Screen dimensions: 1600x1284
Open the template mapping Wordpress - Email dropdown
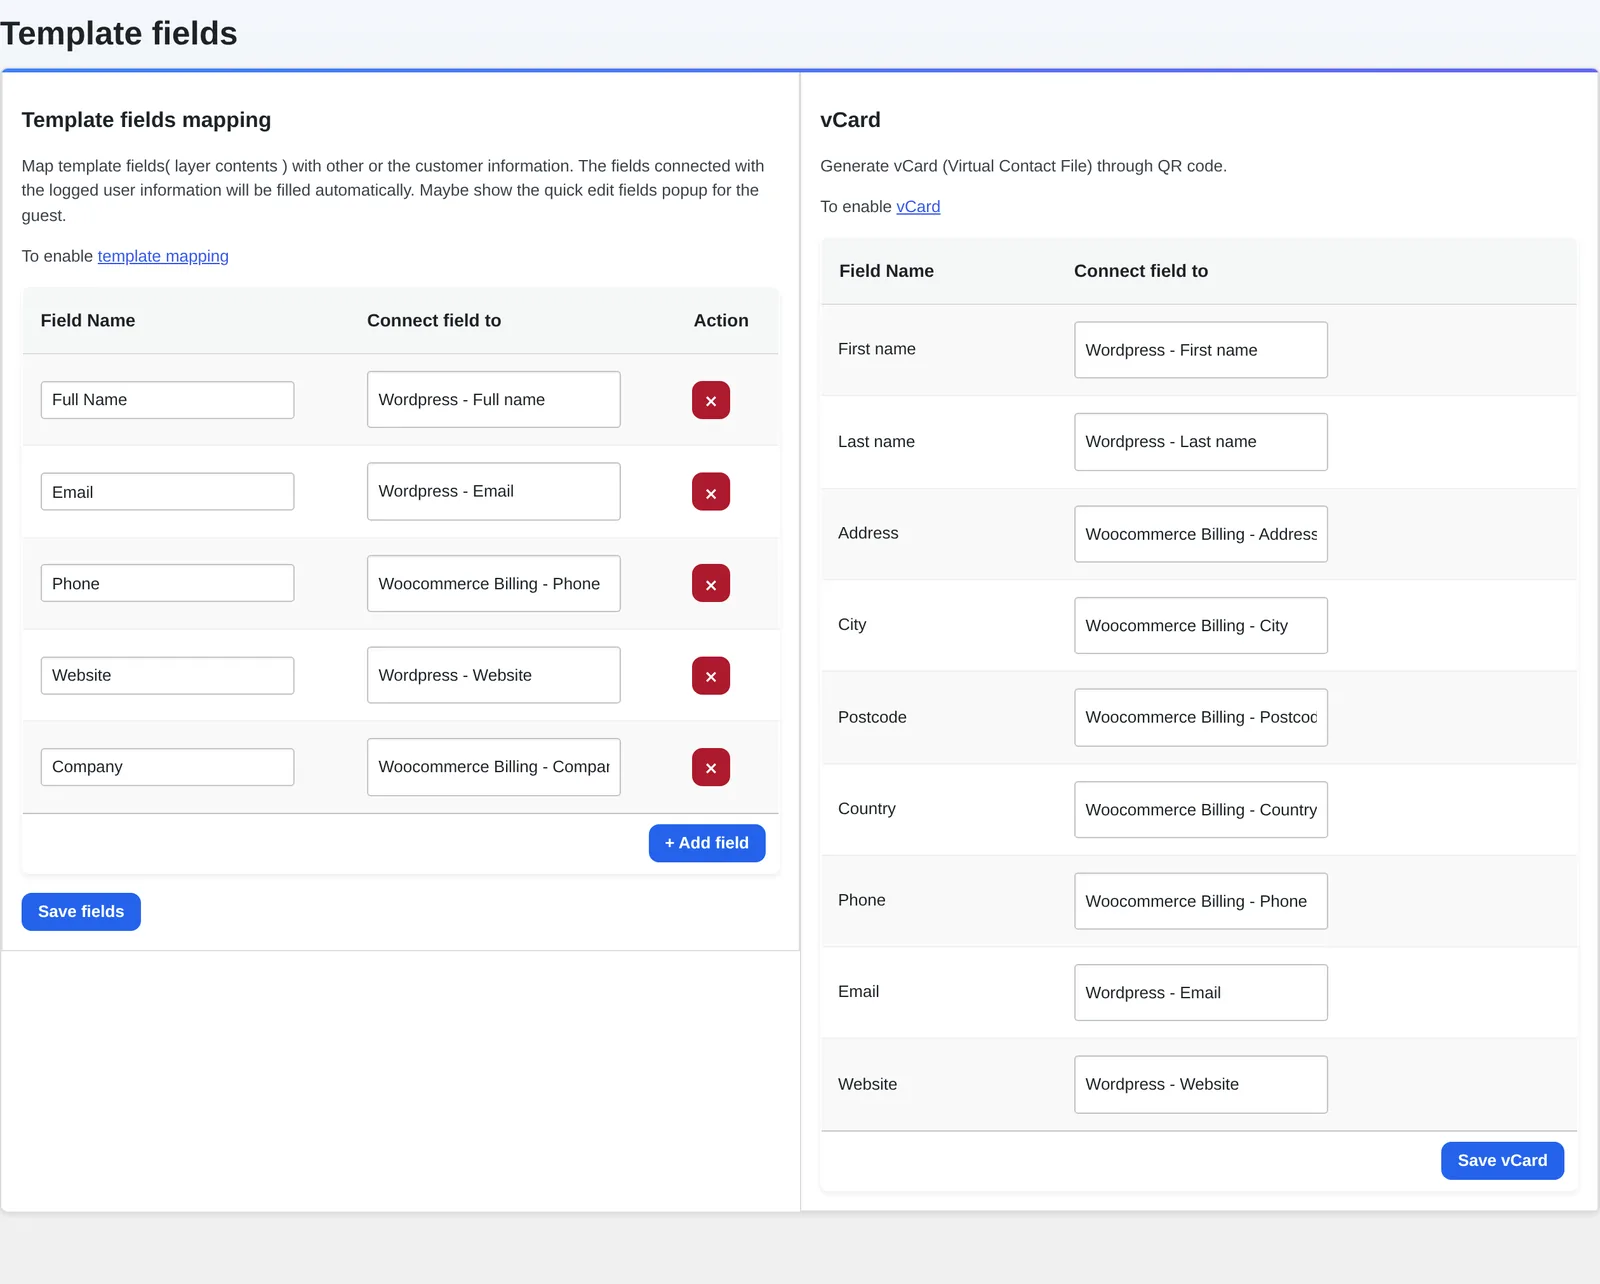[x=494, y=491]
